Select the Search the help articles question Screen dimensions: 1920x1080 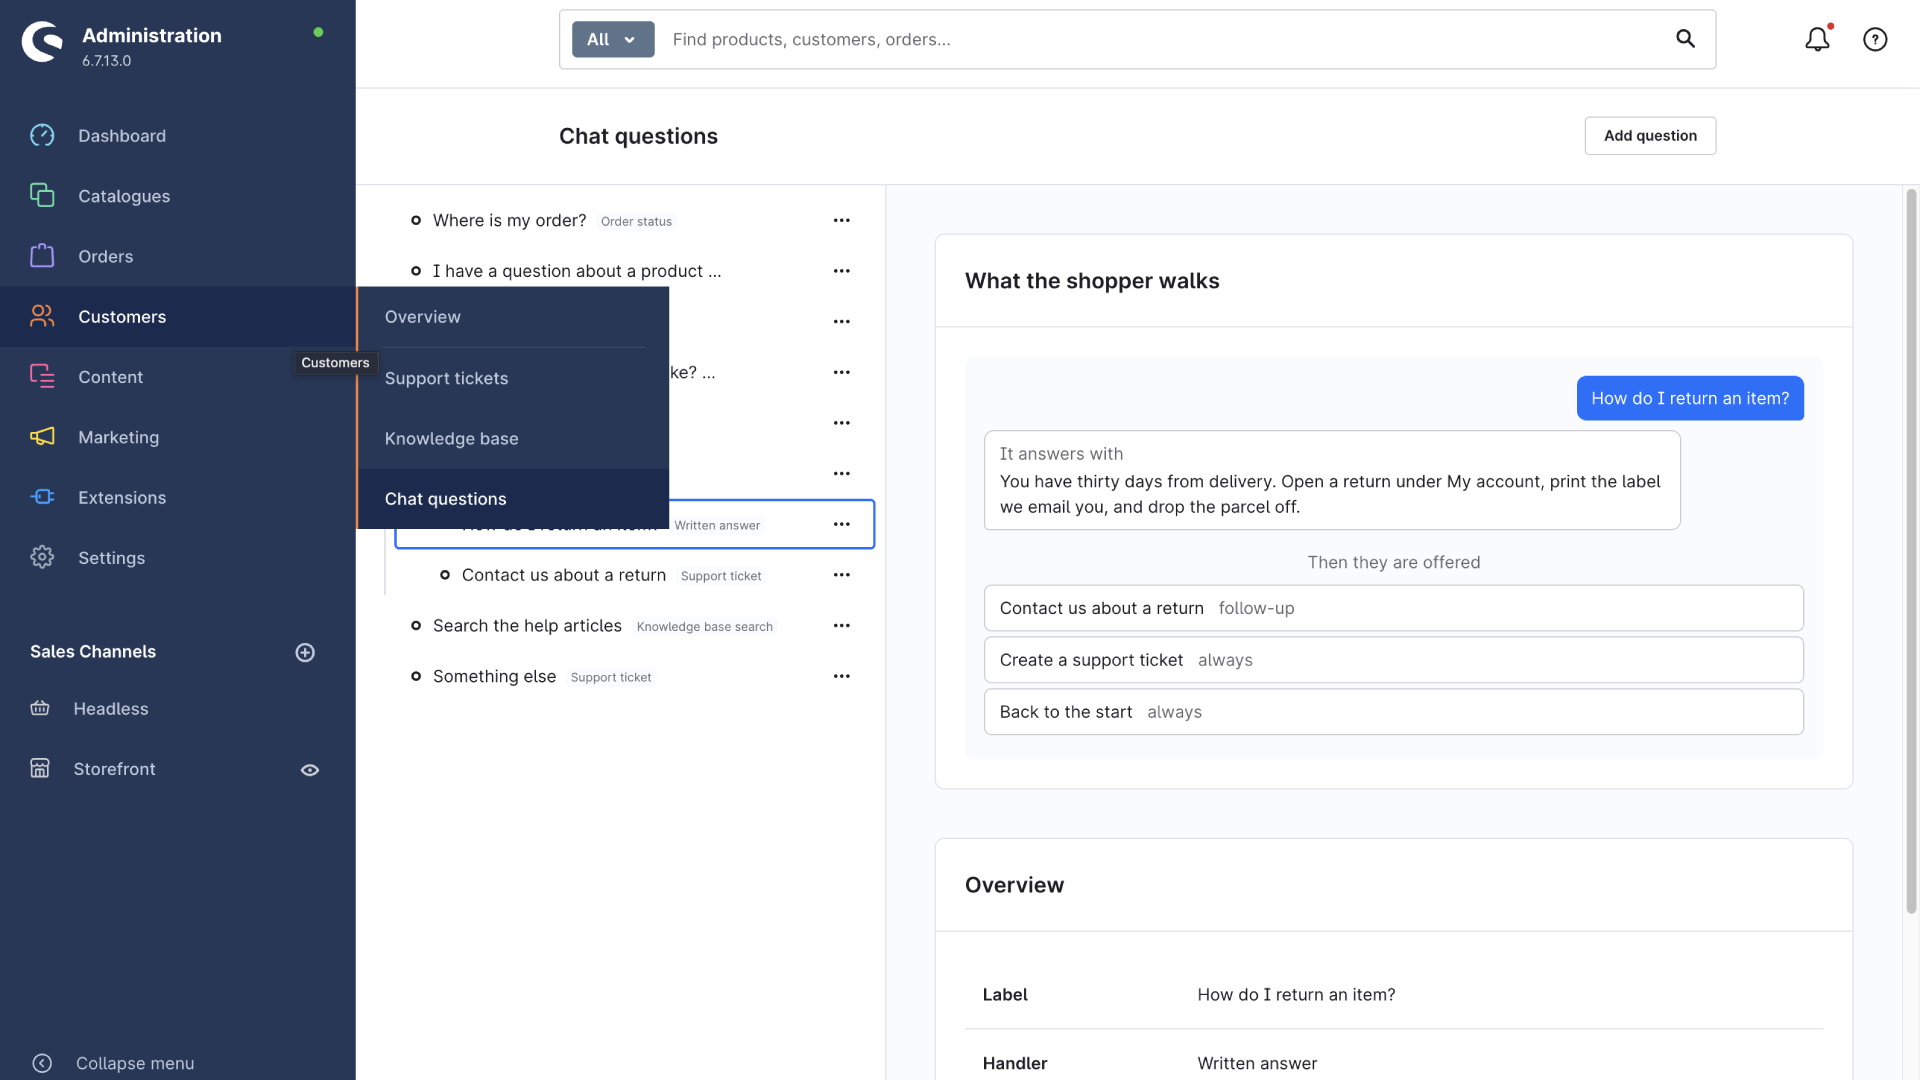tap(527, 626)
